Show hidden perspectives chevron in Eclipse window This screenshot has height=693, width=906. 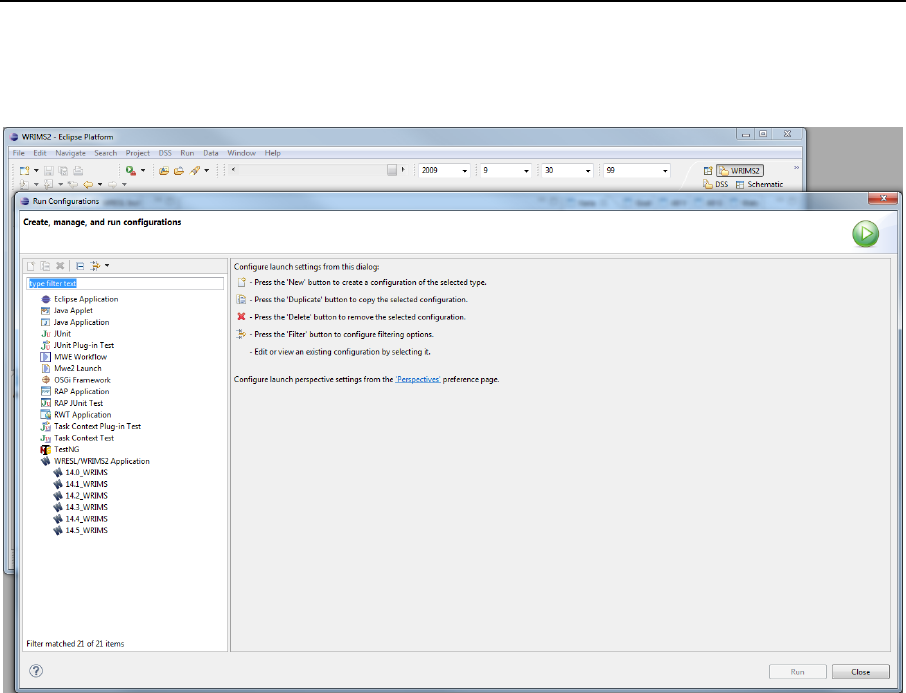point(796,168)
